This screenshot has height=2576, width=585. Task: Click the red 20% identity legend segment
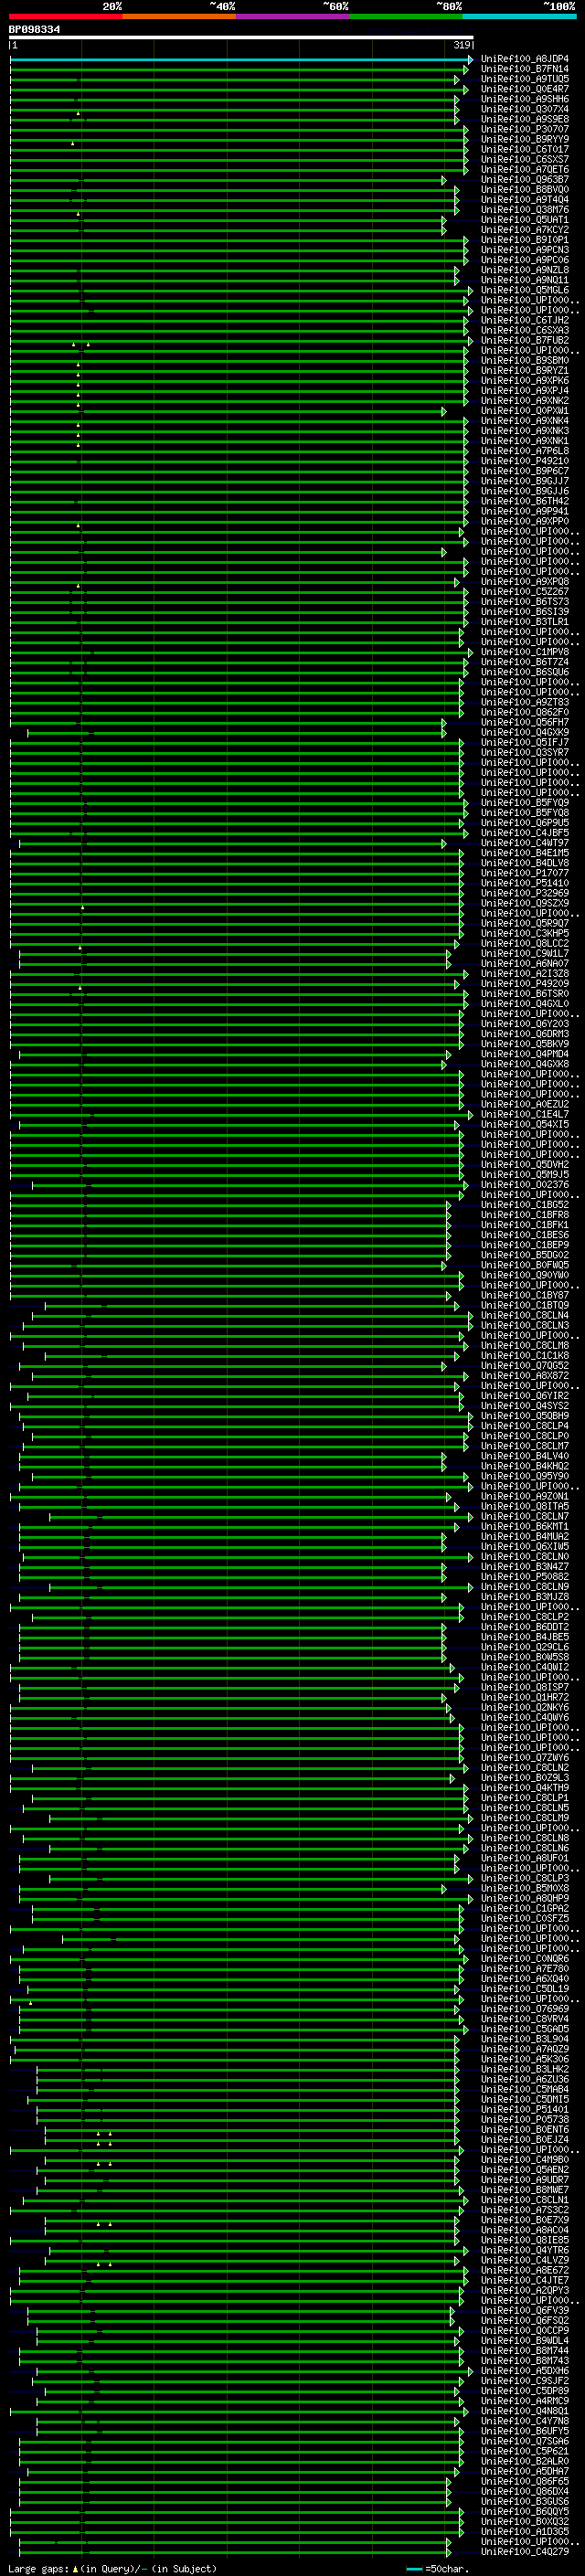[66, 16]
